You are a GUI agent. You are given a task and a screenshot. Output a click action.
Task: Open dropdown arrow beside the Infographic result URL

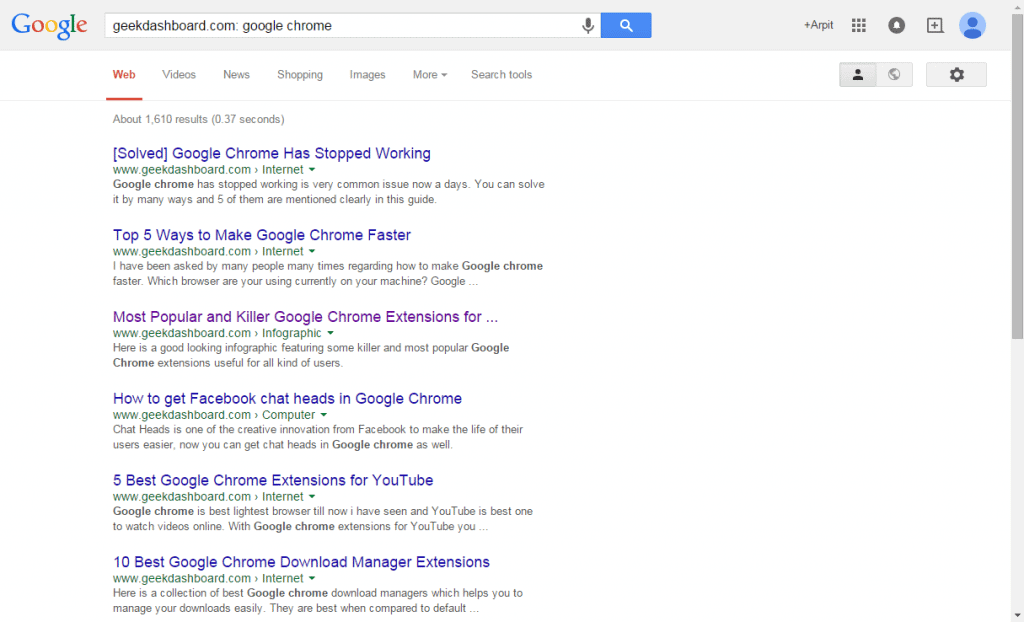click(329, 333)
